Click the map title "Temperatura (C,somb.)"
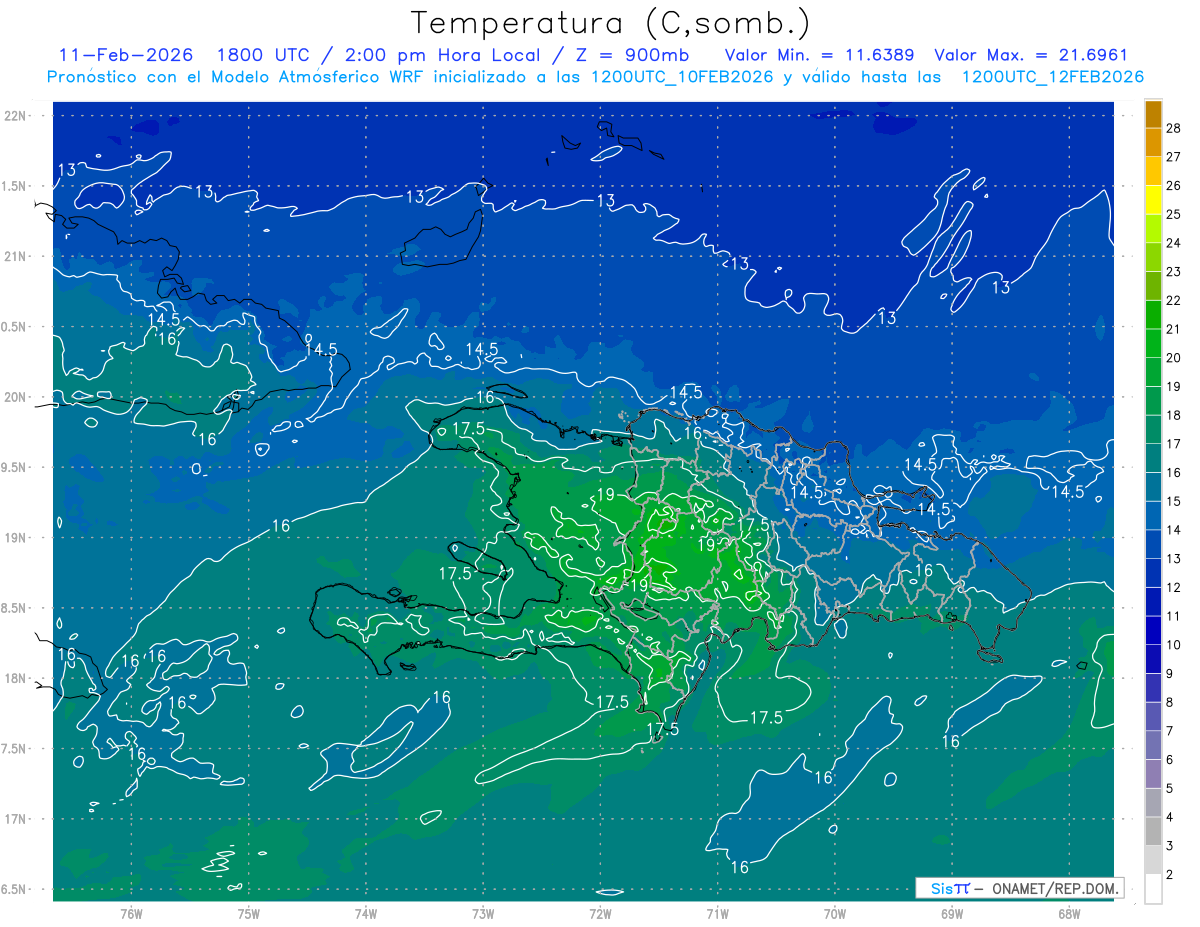Image resolution: width=1200 pixels, height=927 pixels. (611, 23)
